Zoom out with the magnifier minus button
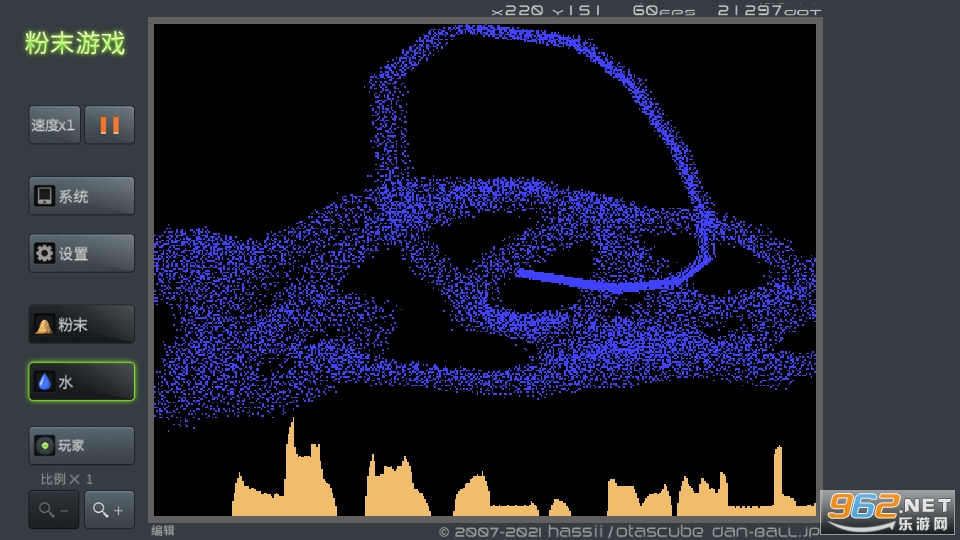Image resolution: width=960 pixels, height=540 pixels. coord(54,510)
